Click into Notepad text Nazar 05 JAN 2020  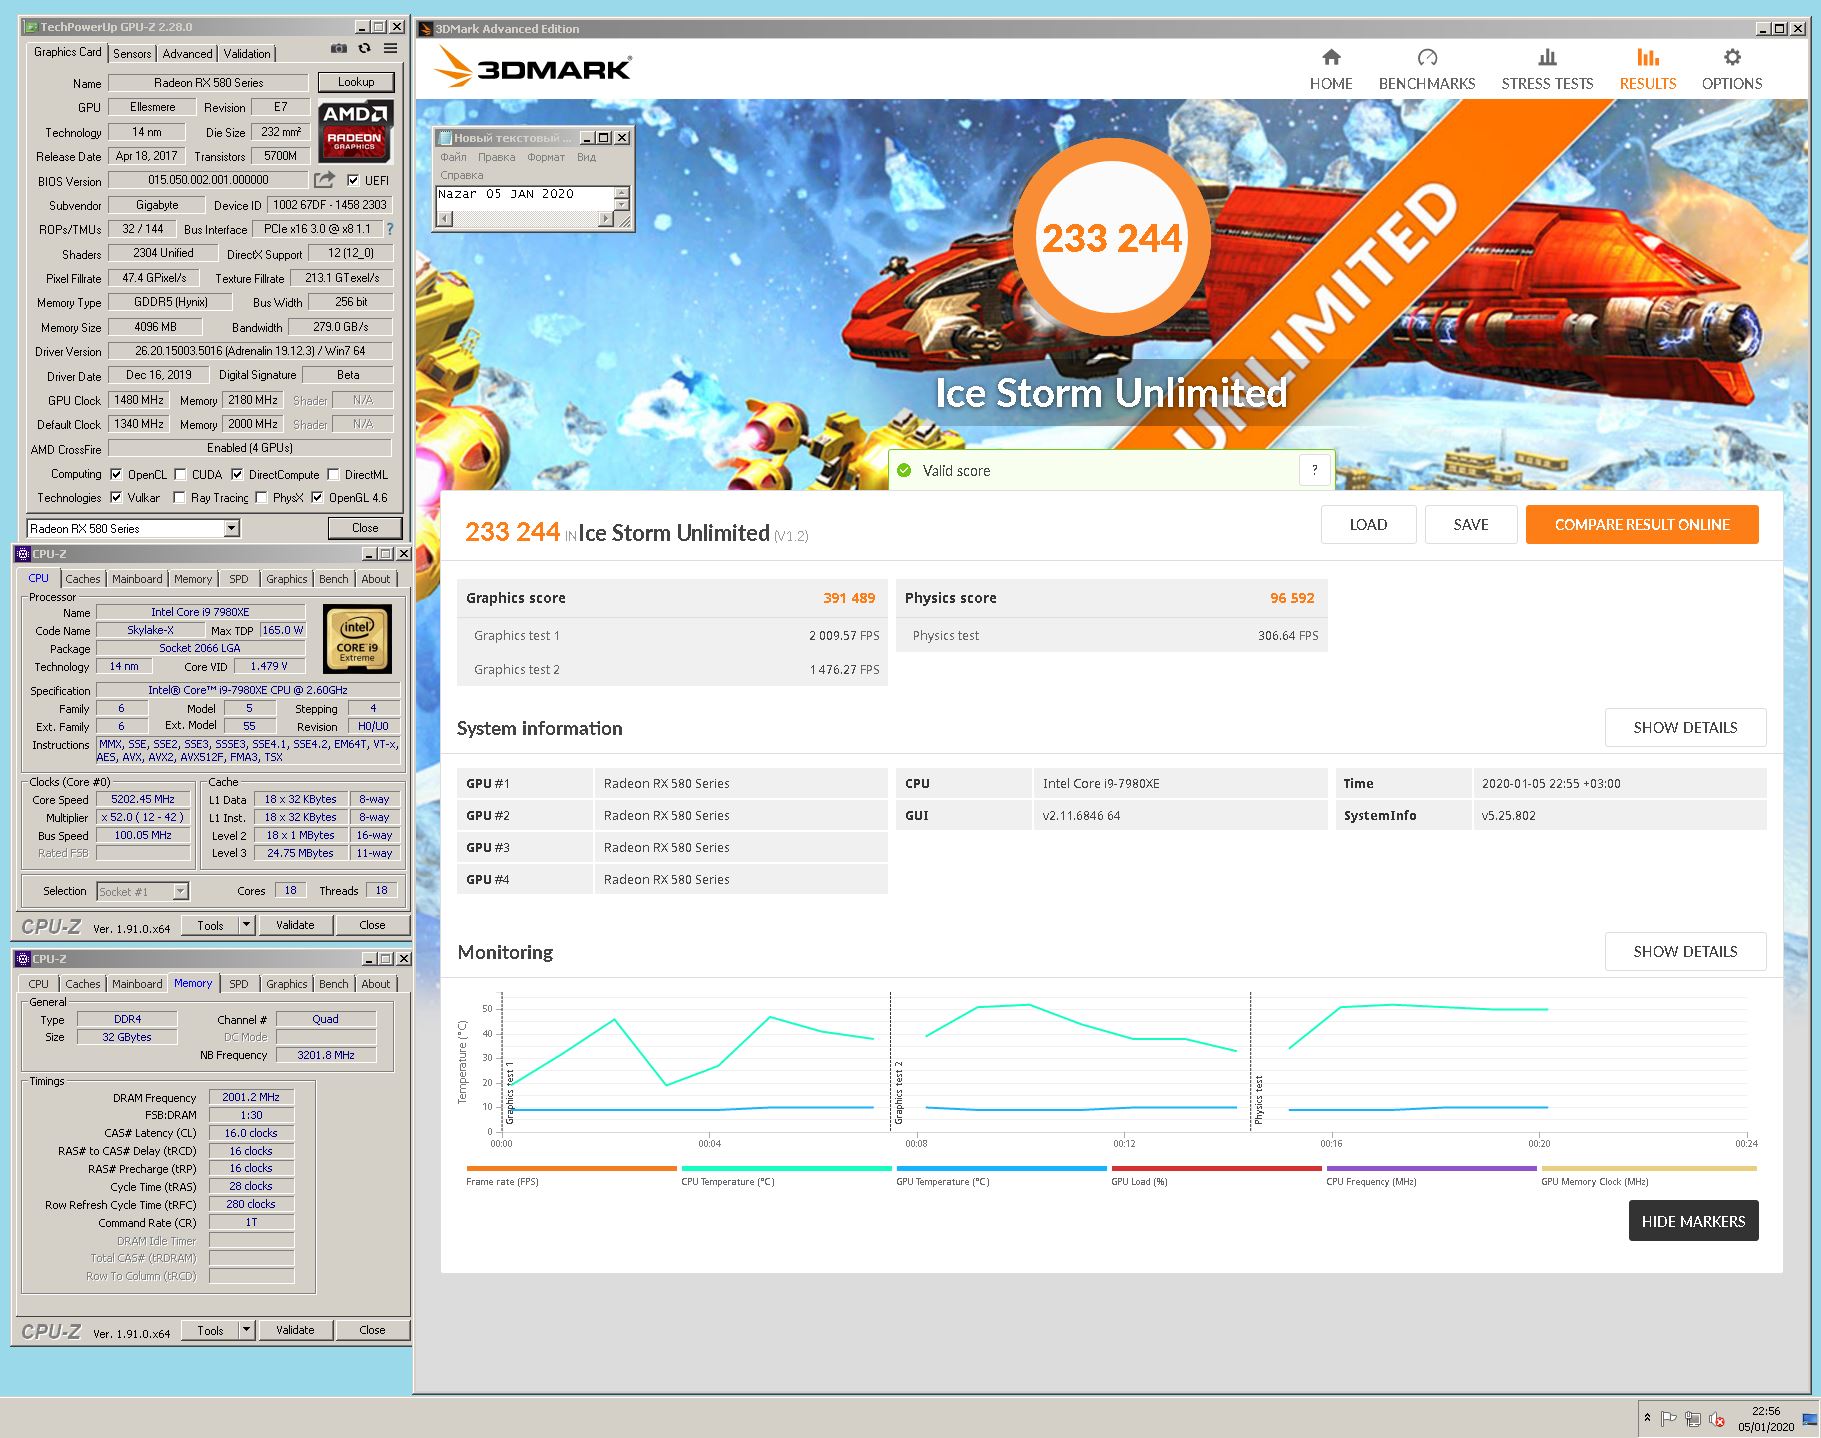click(506, 194)
